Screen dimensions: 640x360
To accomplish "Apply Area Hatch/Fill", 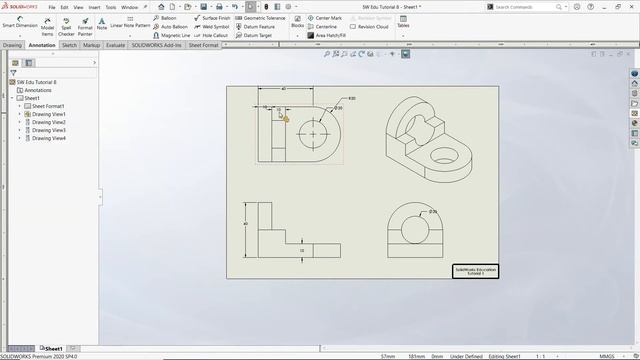I will pos(327,36).
